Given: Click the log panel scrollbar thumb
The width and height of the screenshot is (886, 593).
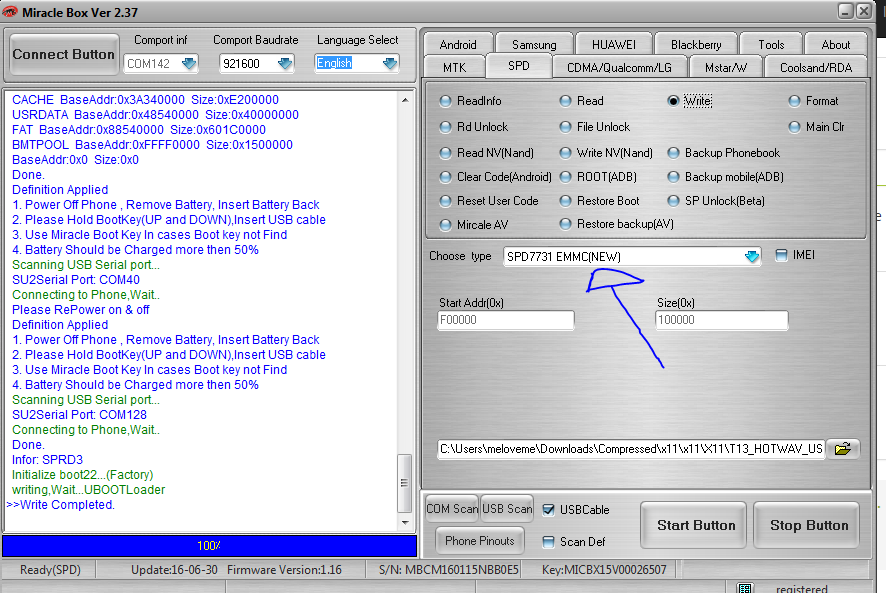Looking at the screenshot, I should (x=405, y=483).
